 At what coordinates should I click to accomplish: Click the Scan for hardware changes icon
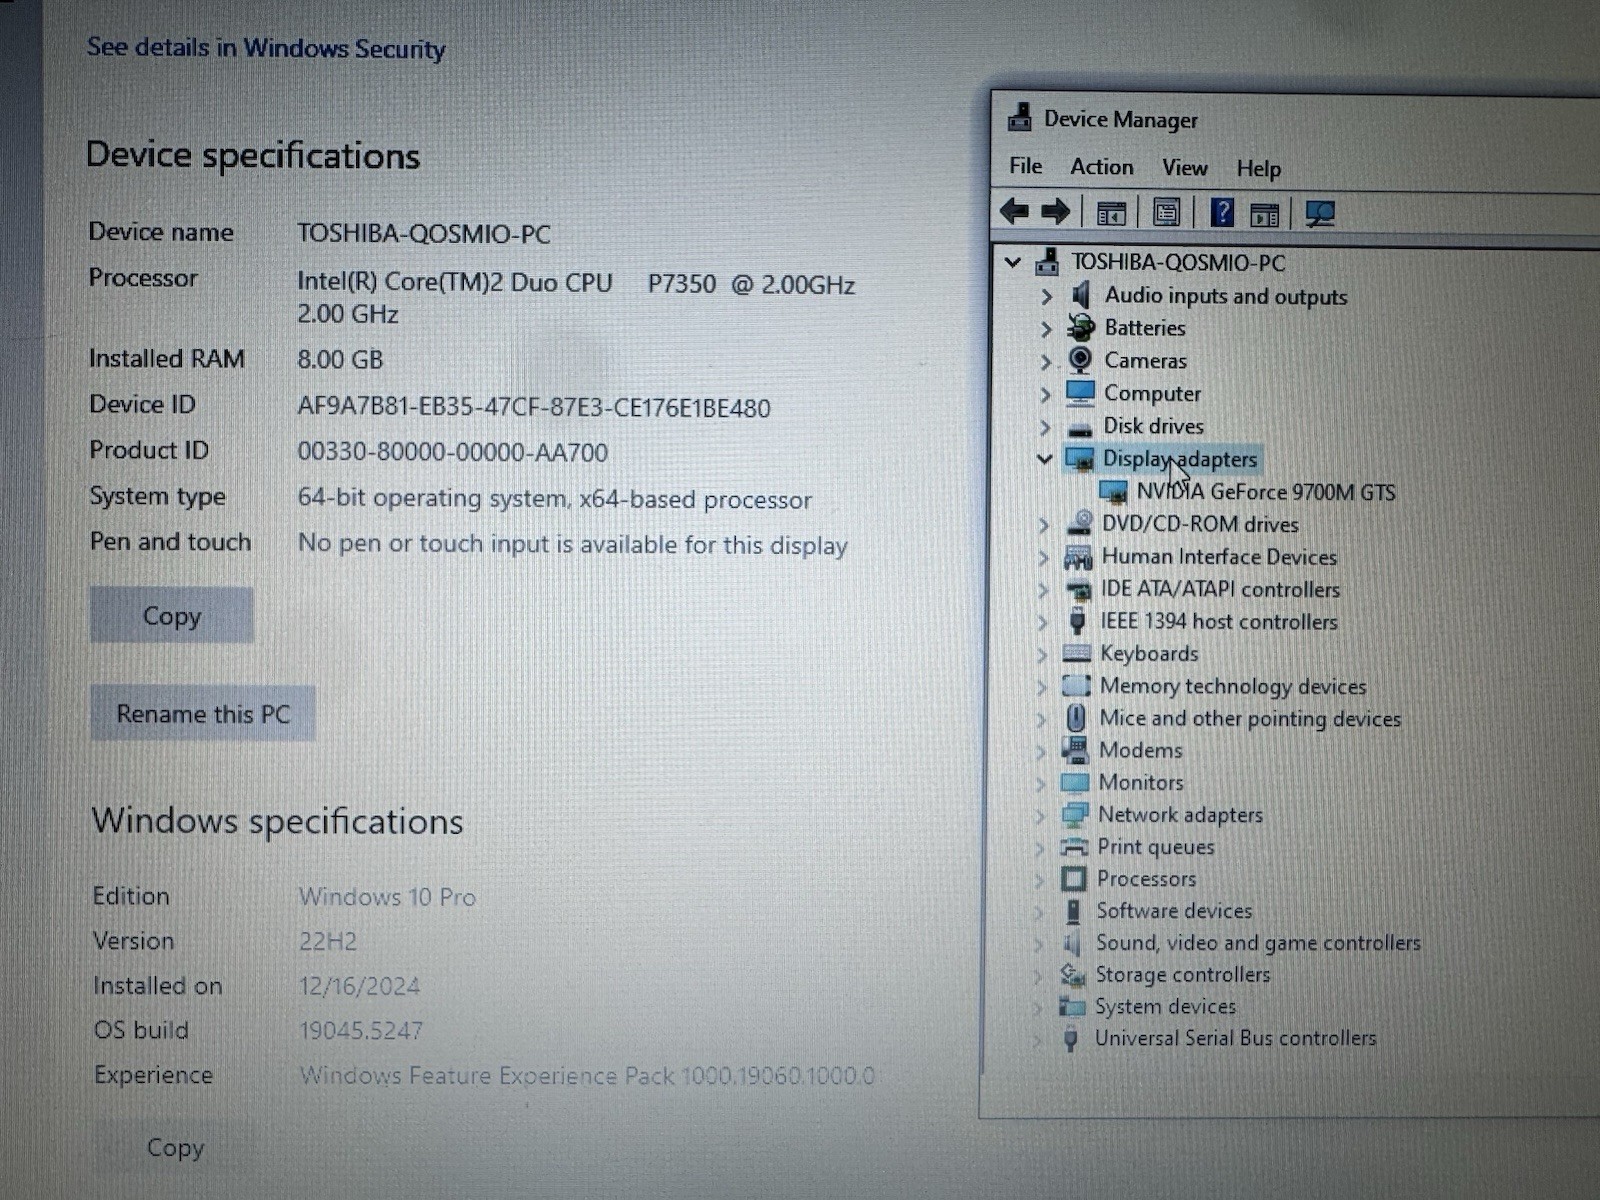pyautogui.click(x=1319, y=214)
